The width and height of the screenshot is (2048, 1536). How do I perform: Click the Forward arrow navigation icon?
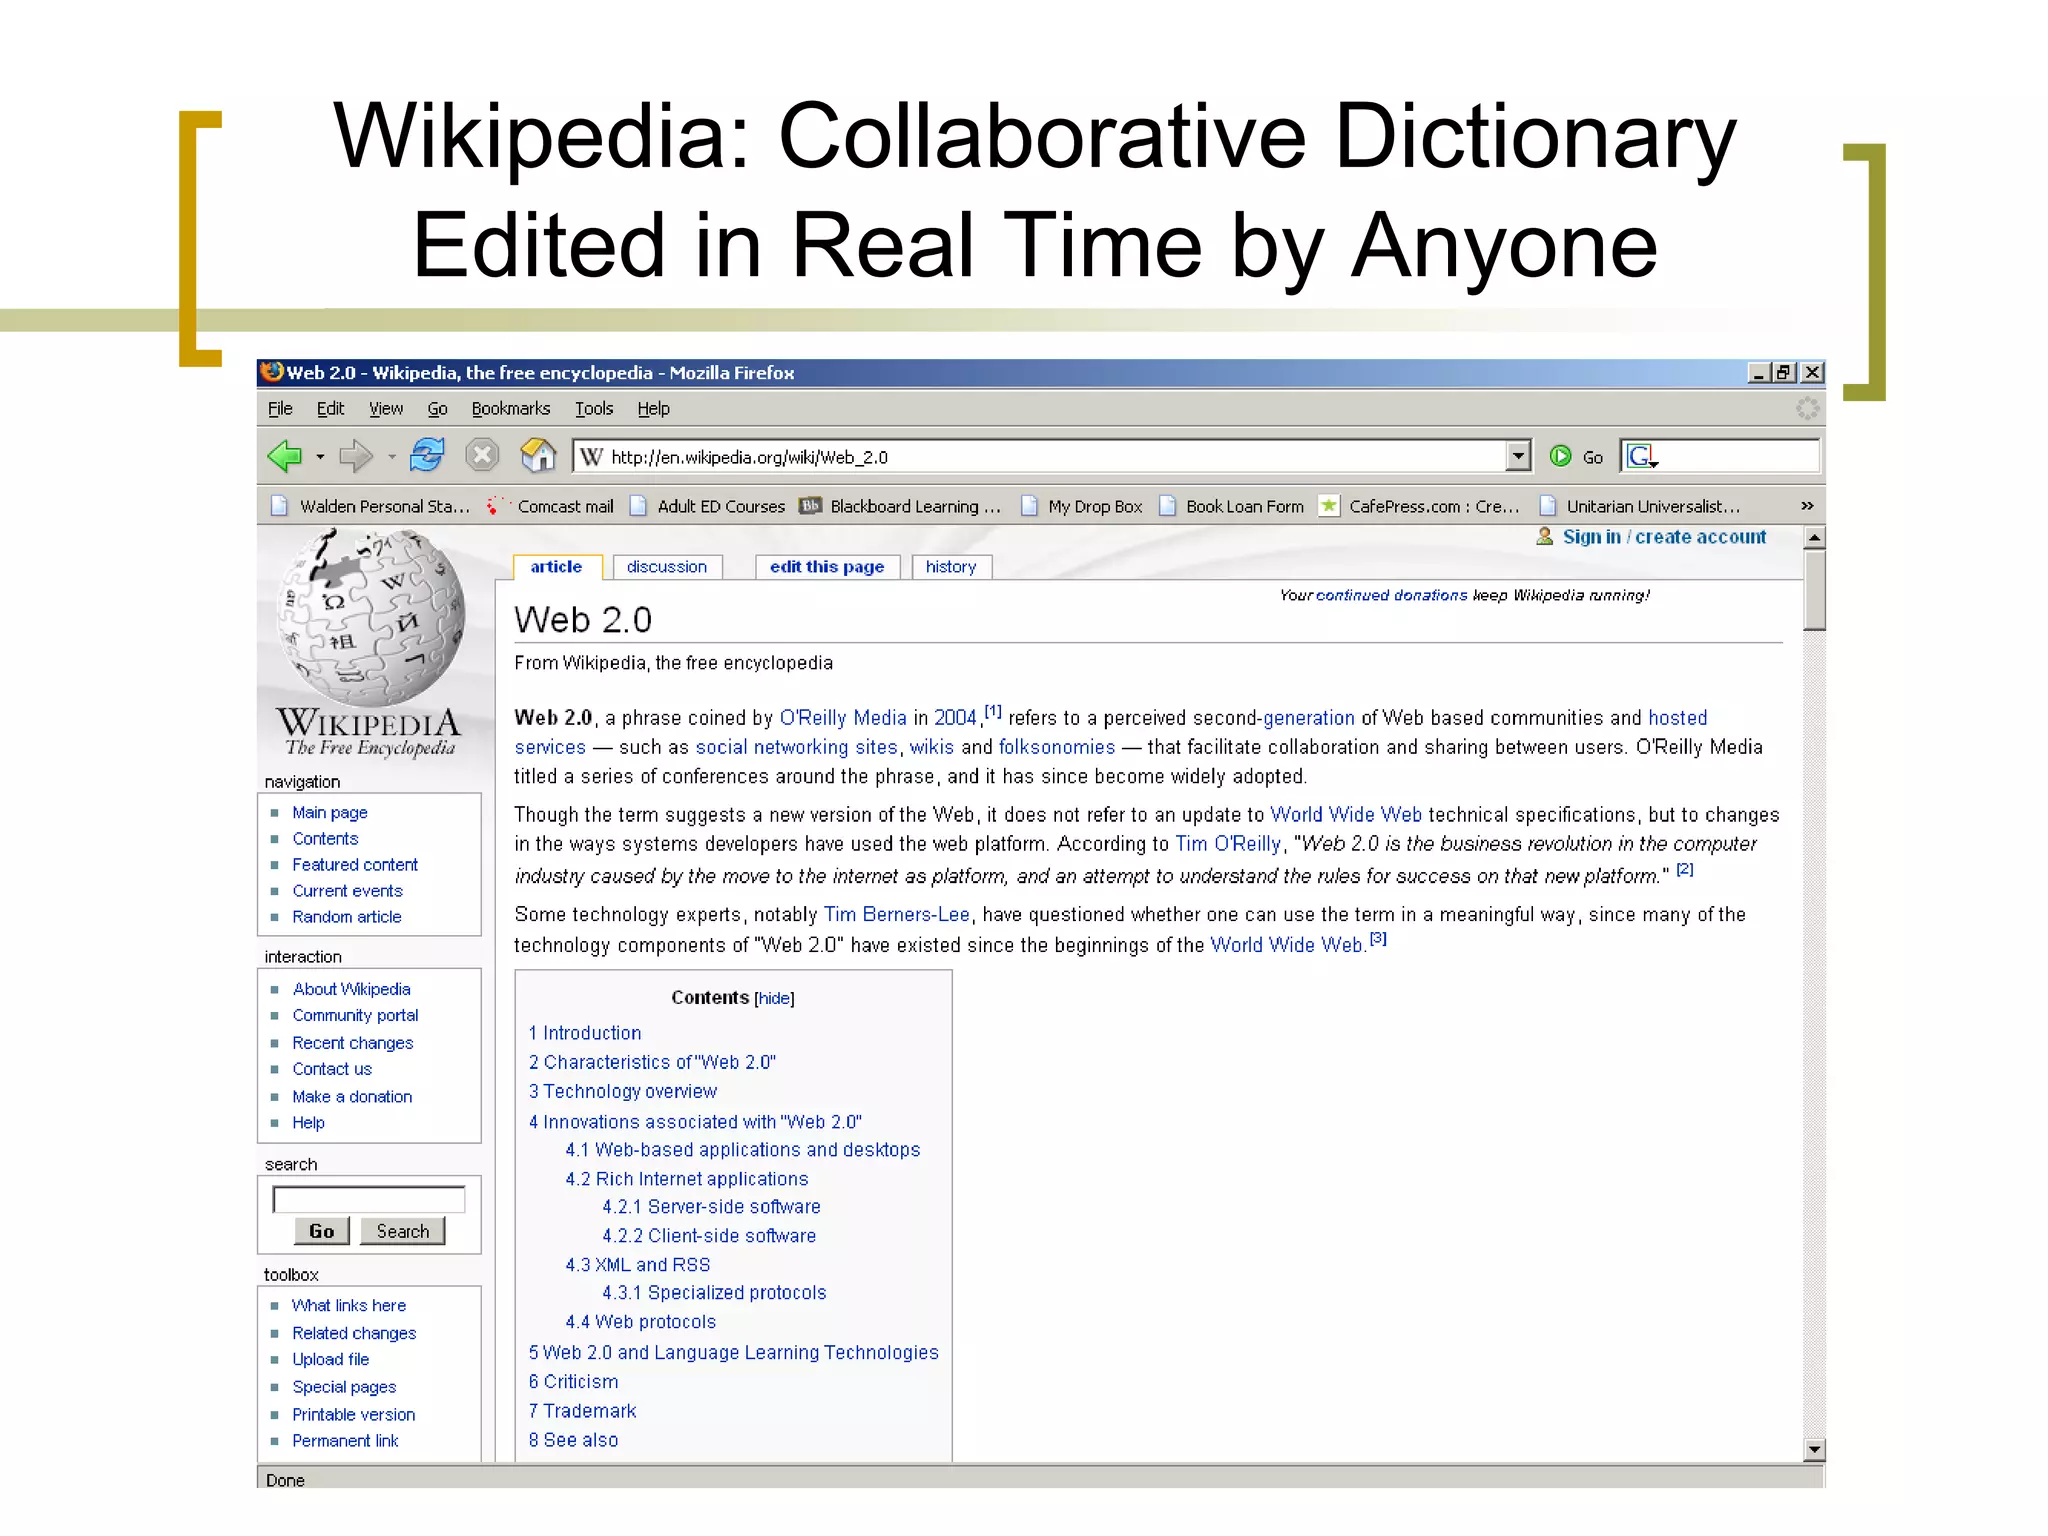point(355,456)
